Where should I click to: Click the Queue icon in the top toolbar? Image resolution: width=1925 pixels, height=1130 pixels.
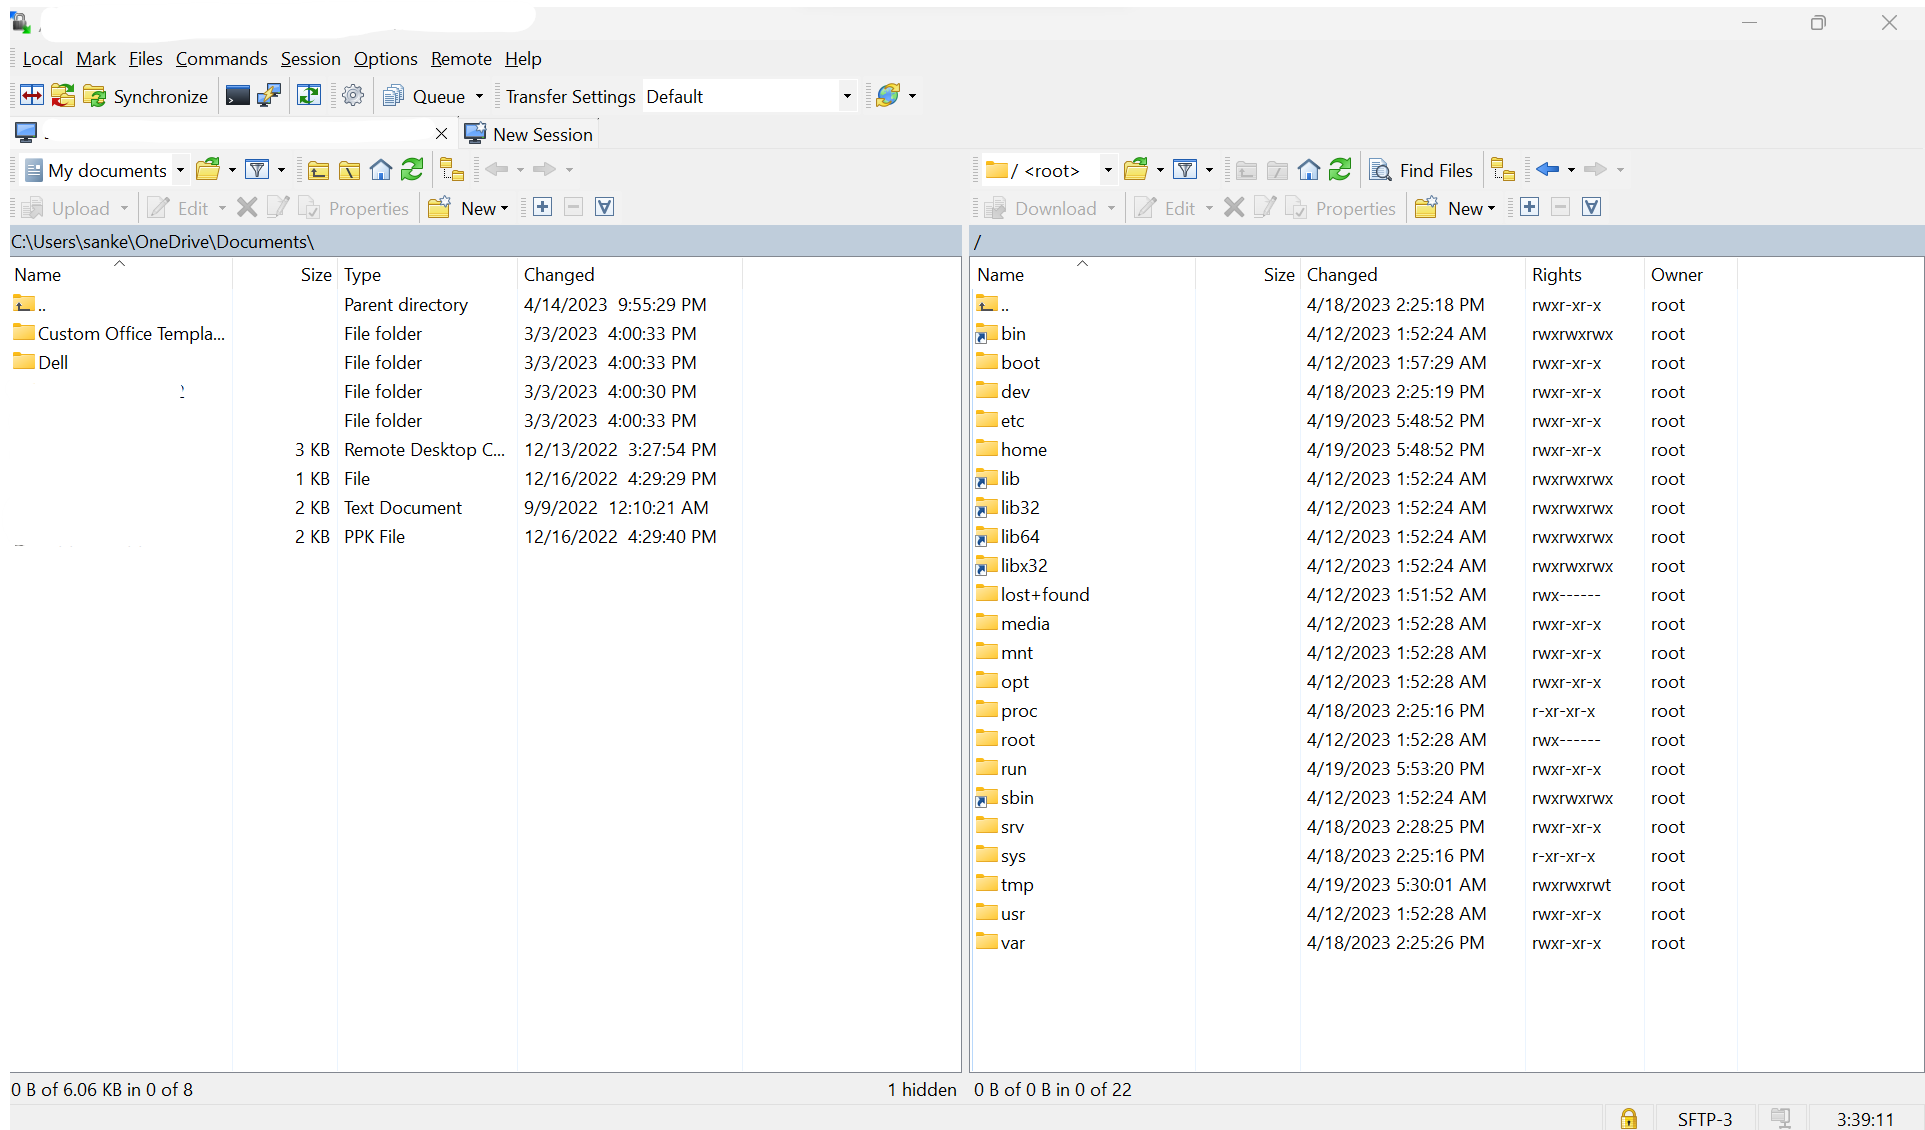(x=392, y=95)
